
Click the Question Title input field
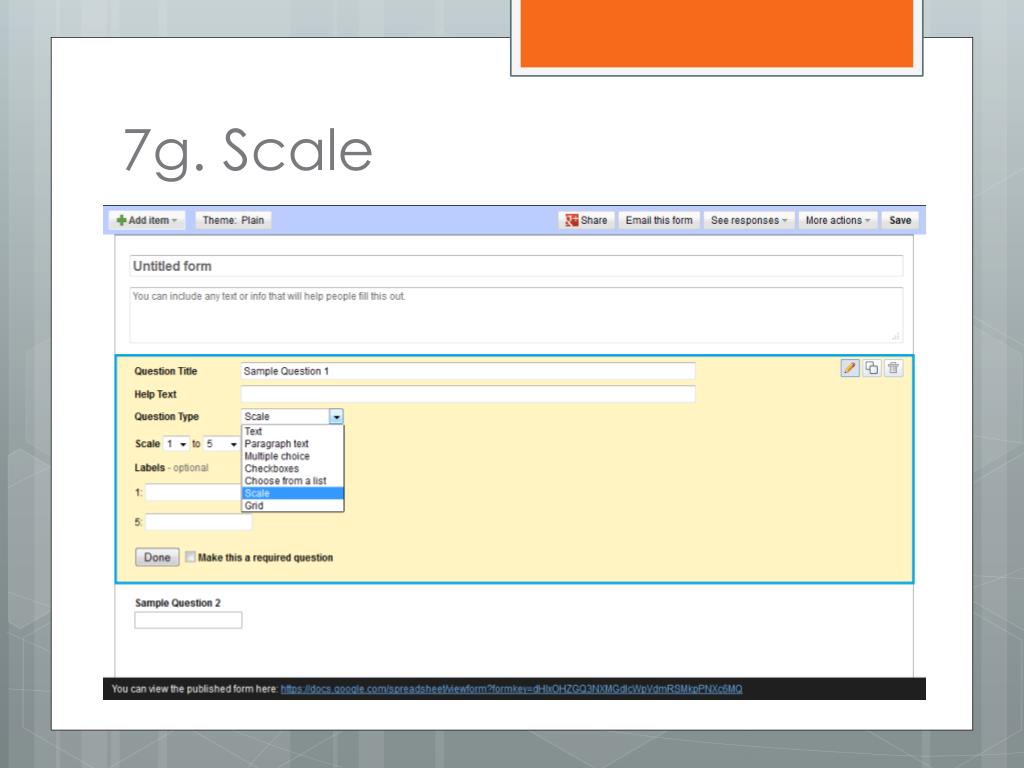(x=468, y=371)
